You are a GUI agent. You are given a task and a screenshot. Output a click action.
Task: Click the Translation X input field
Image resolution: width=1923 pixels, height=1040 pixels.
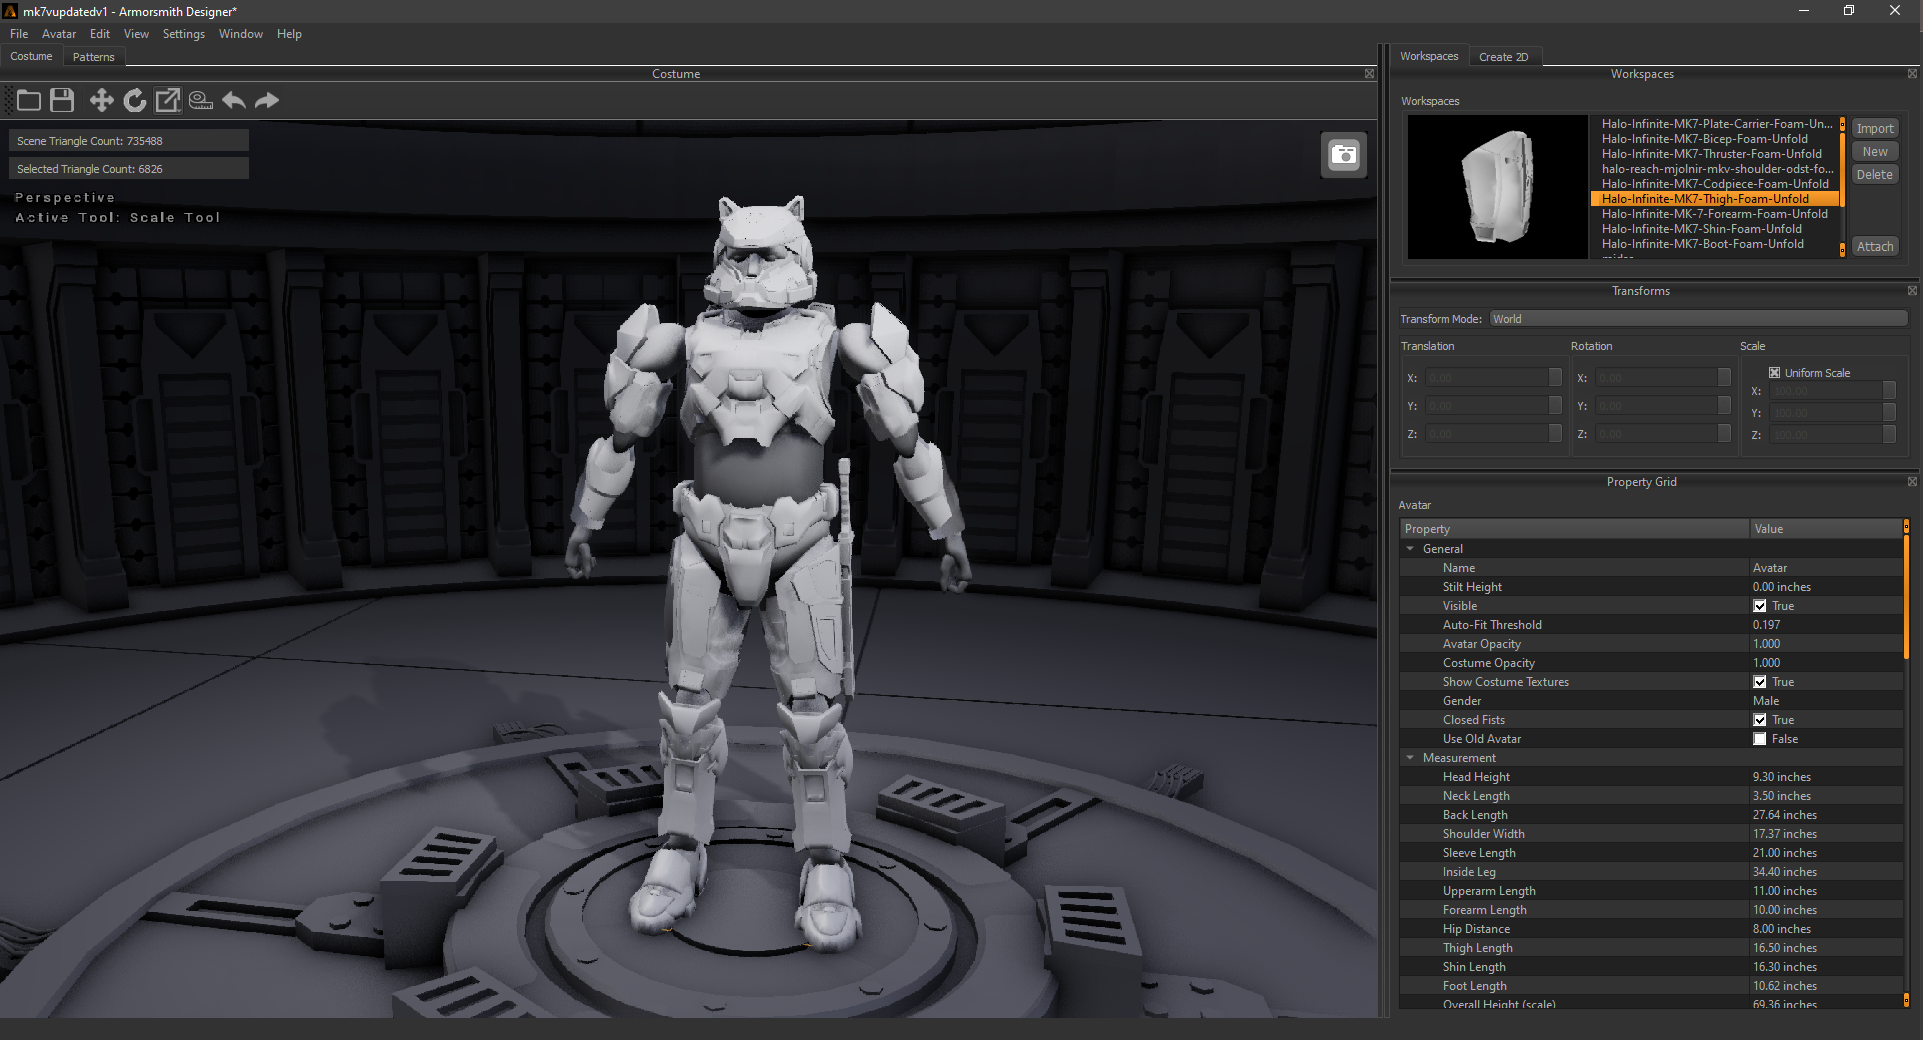pyautogui.click(x=1487, y=378)
